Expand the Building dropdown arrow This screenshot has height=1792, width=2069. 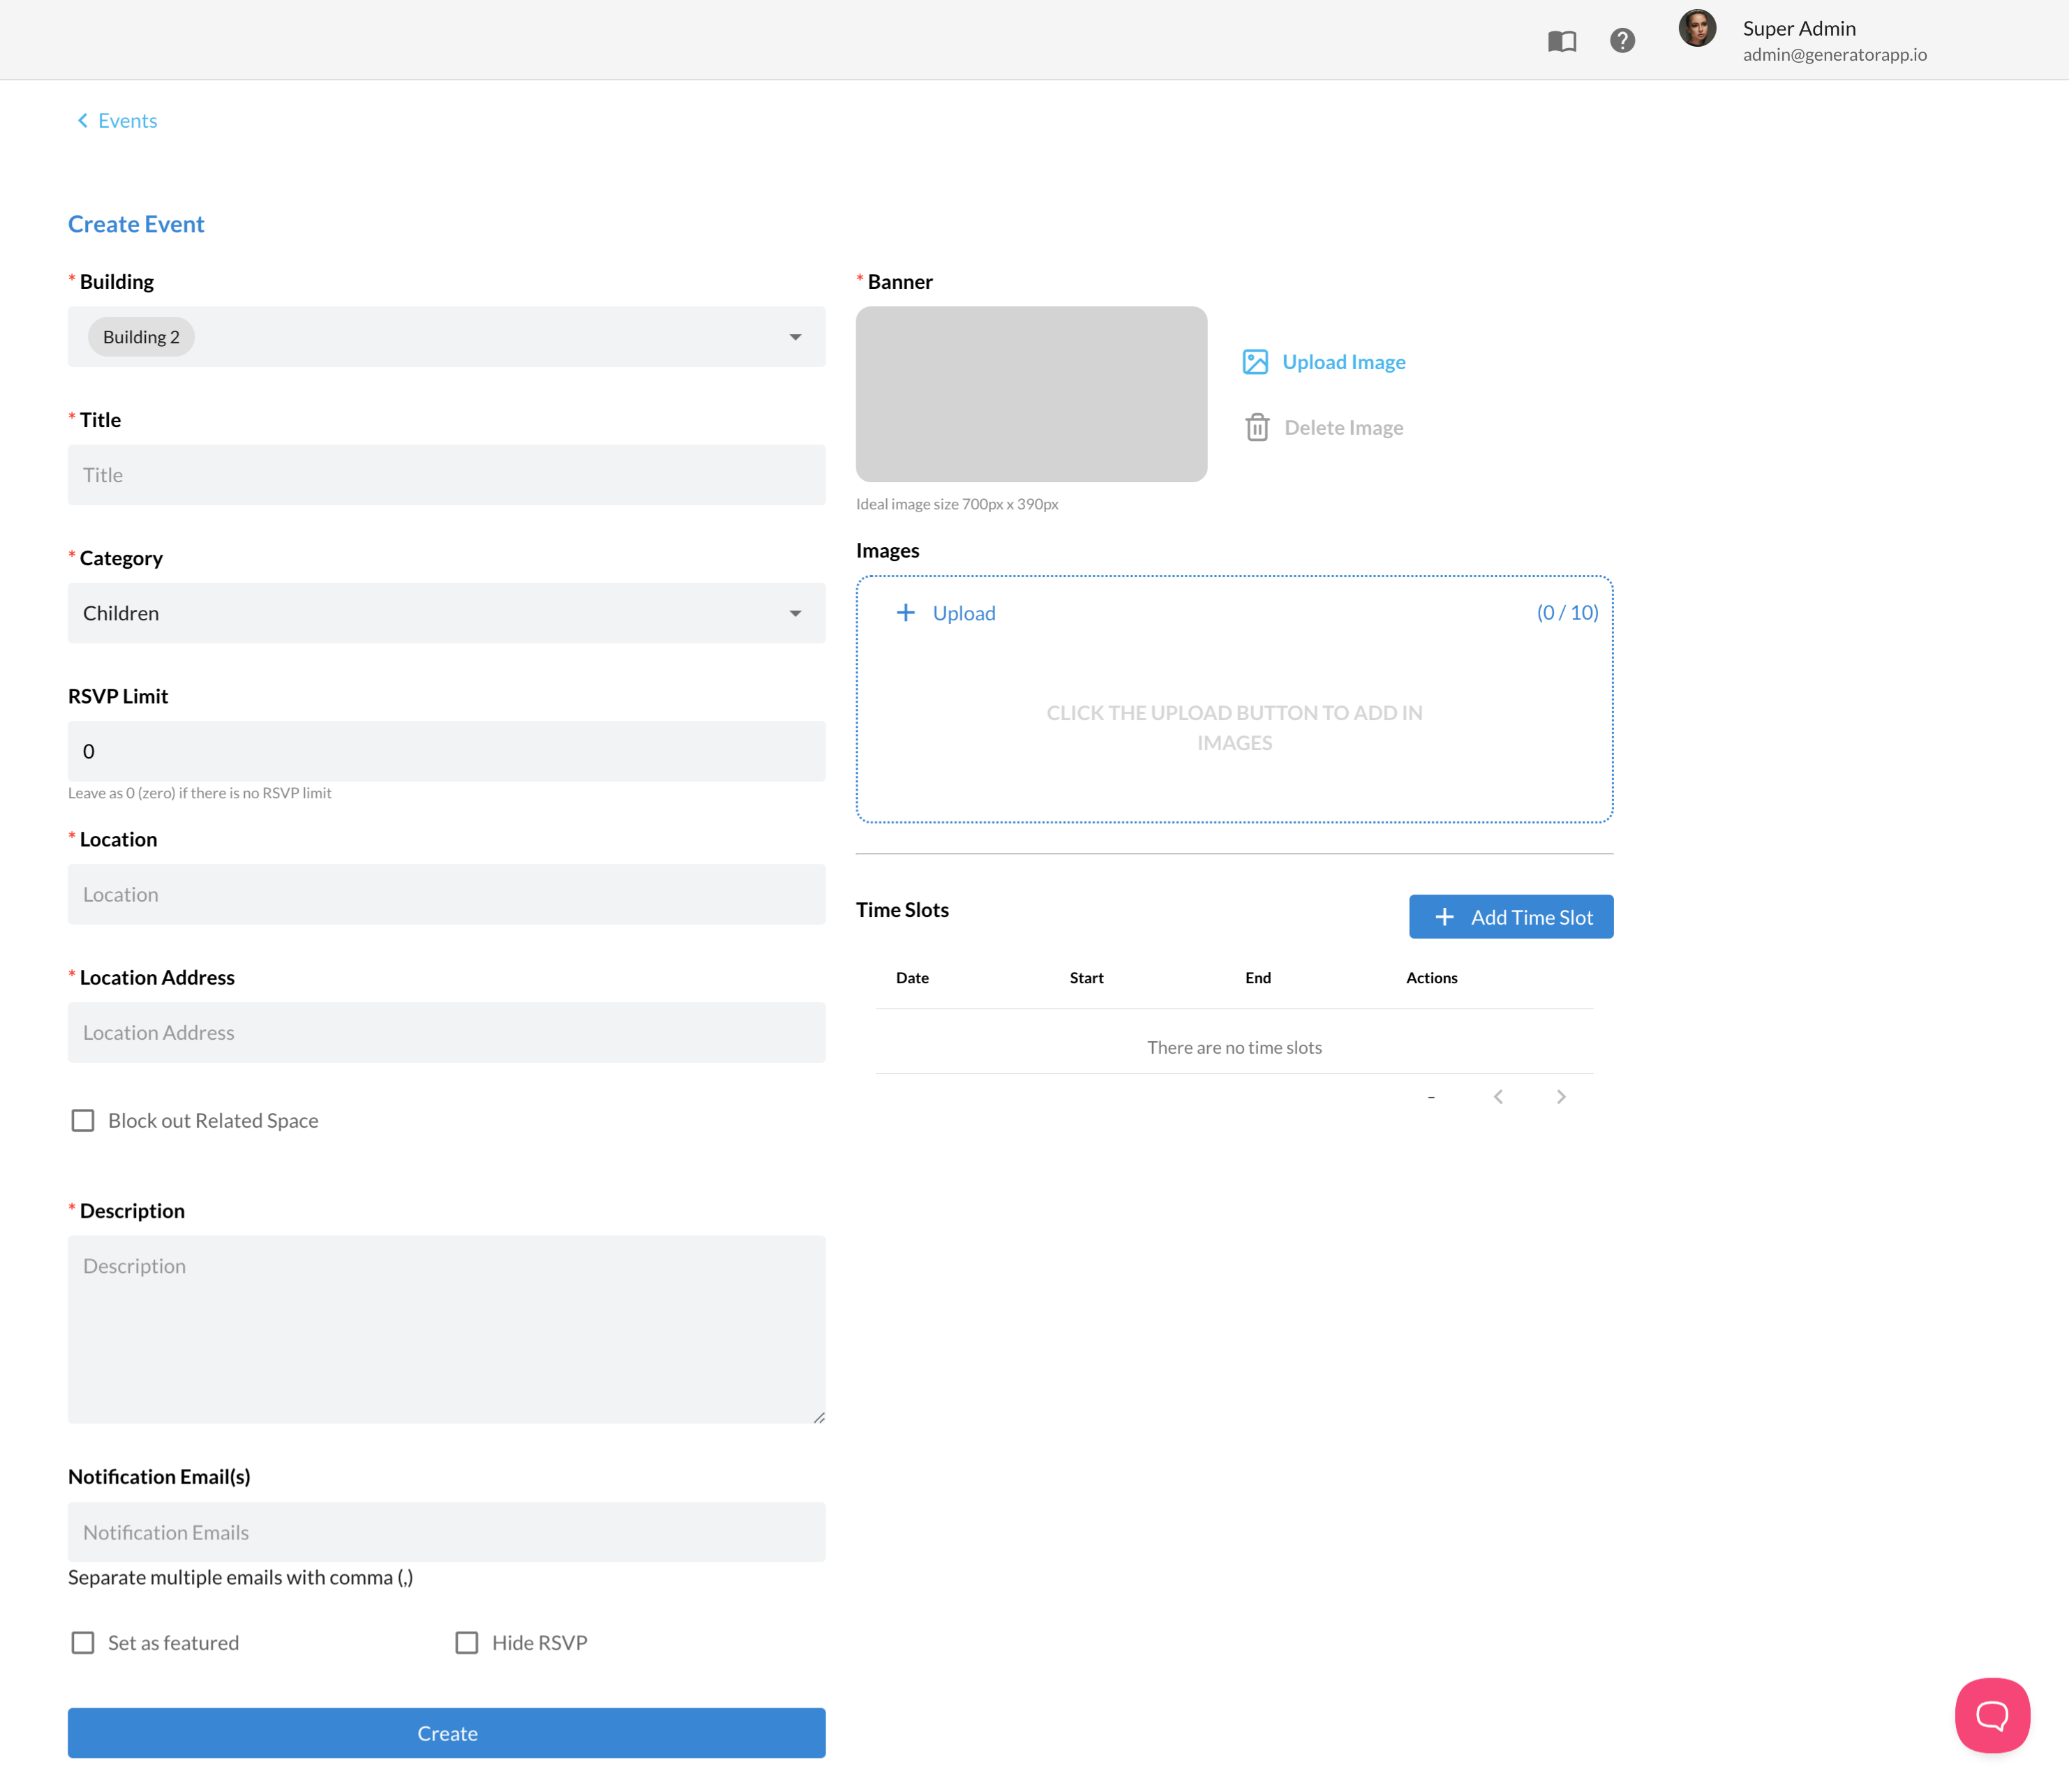(x=795, y=337)
